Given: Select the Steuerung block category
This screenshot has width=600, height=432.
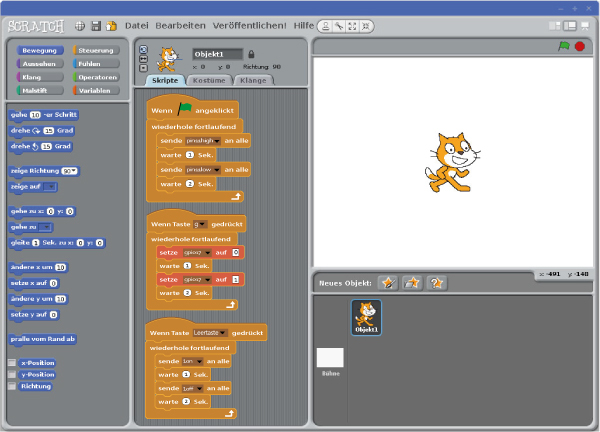Looking at the screenshot, I should tap(96, 51).
